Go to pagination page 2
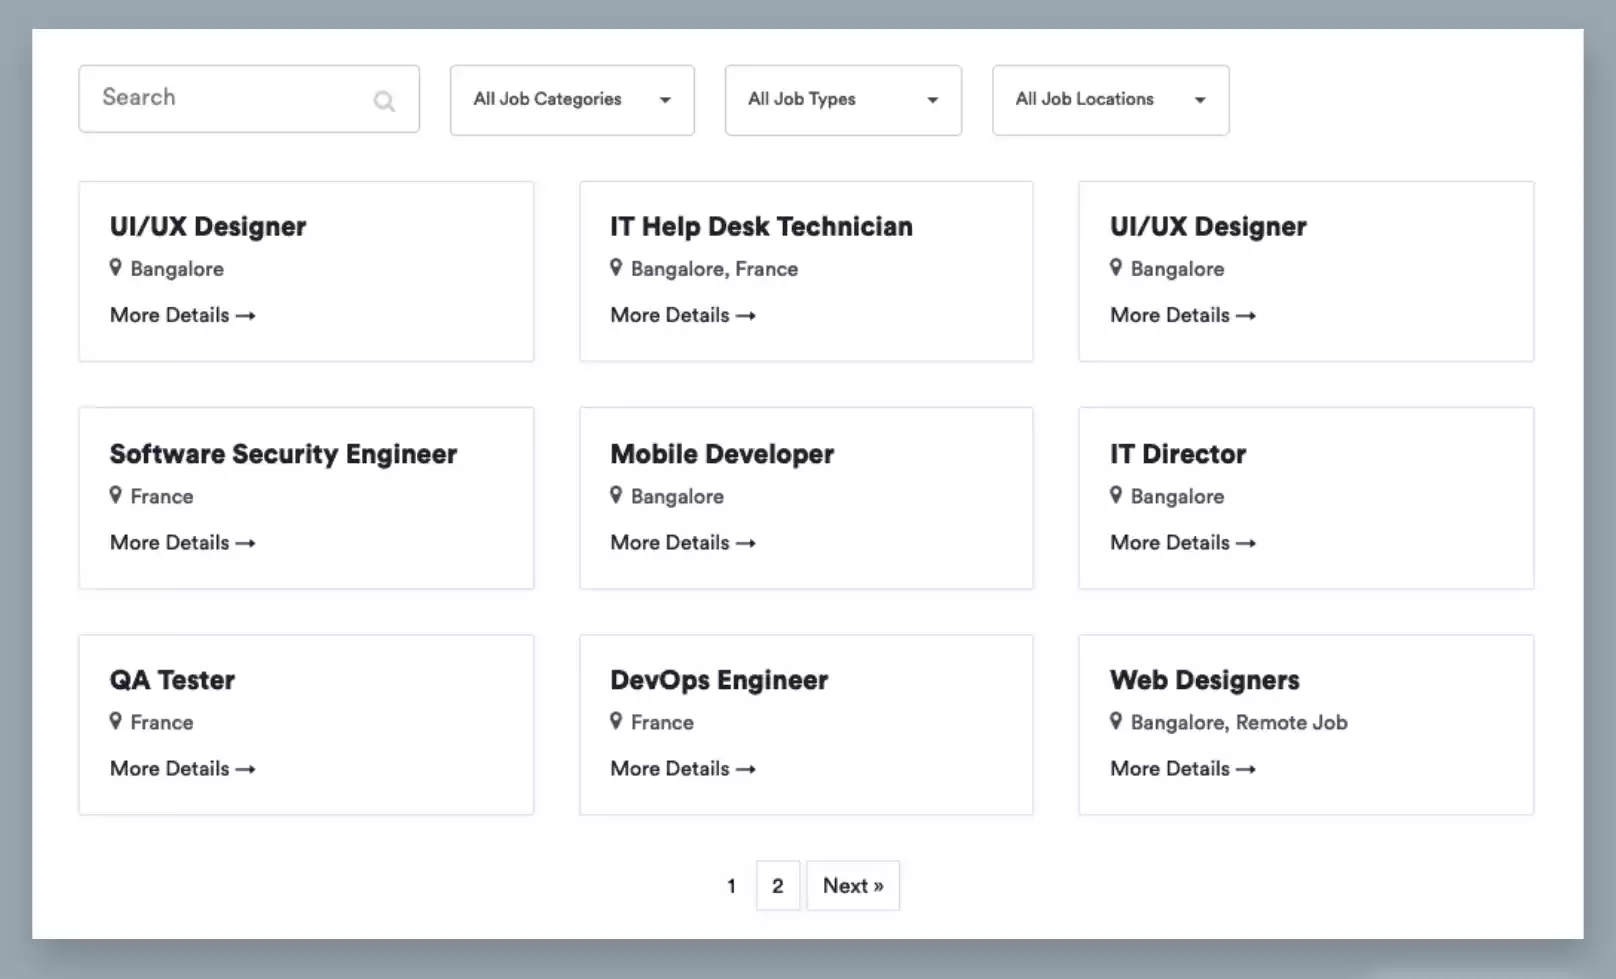This screenshot has height=979, width=1616. (x=778, y=886)
